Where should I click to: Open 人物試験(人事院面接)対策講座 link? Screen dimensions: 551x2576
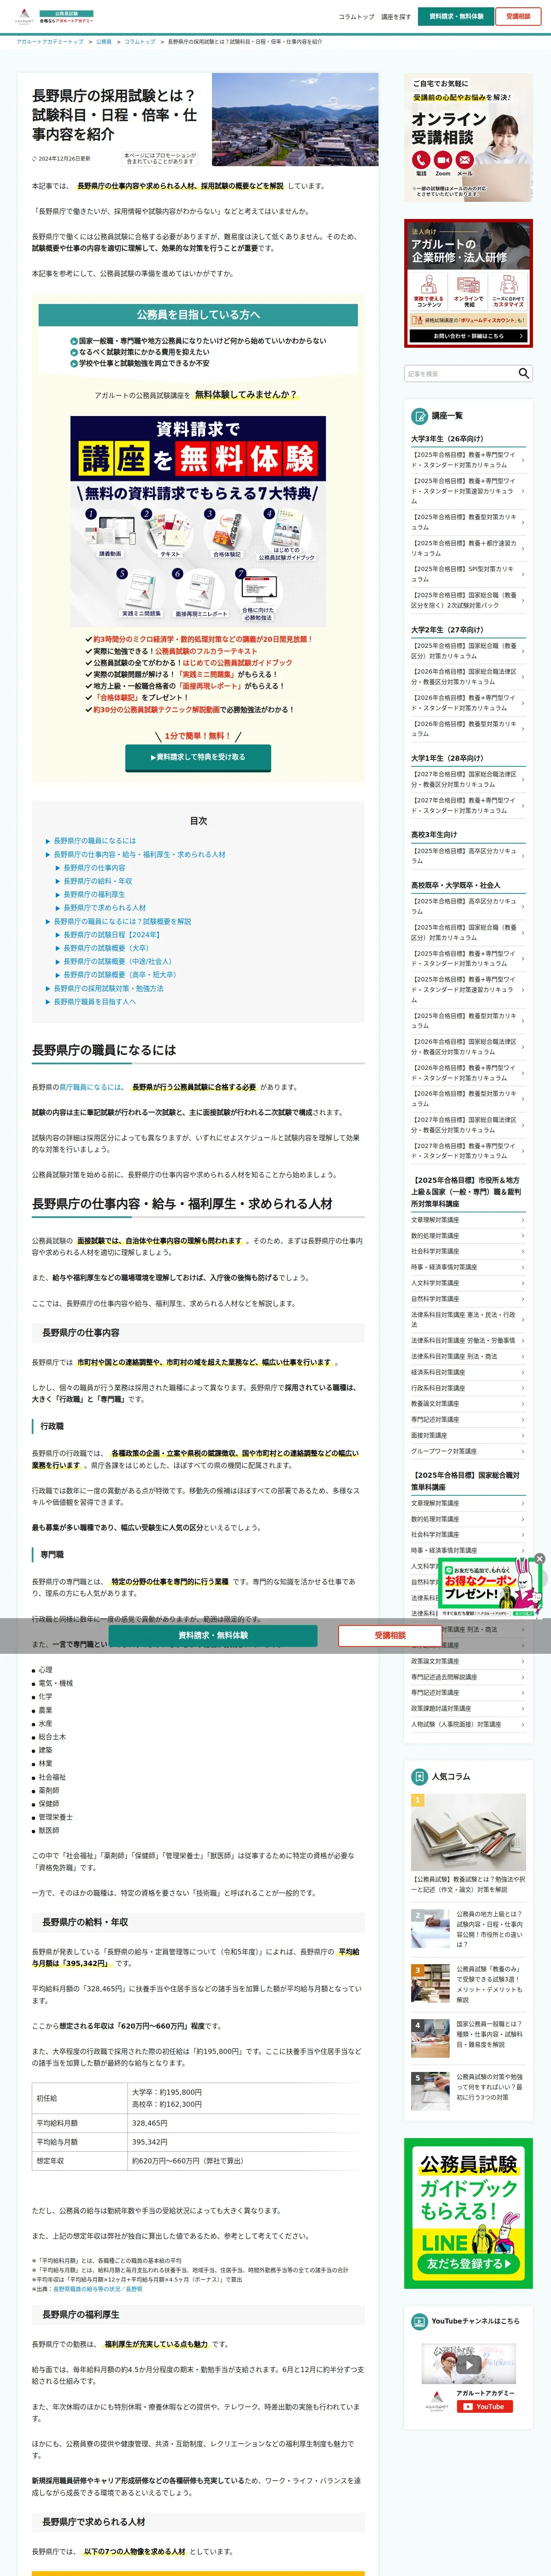coord(468,1724)
